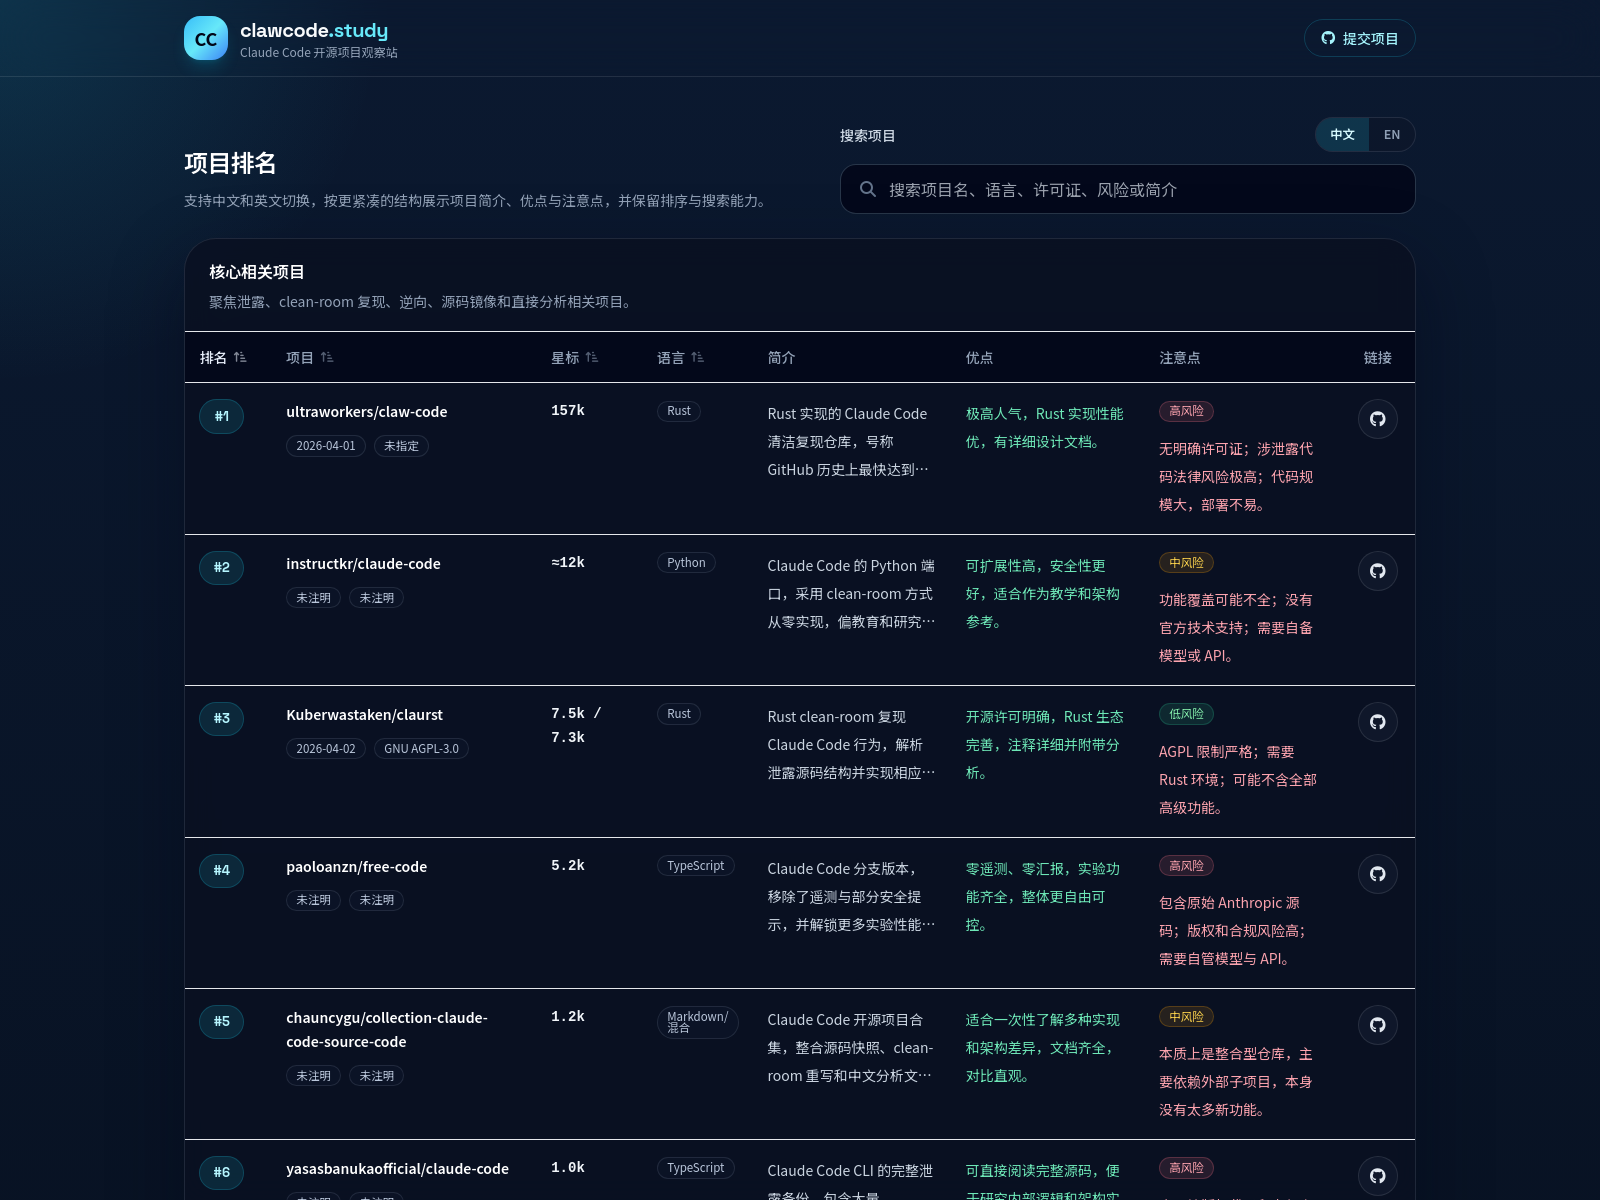Sort table by 星标 column
This screenshot has height=1200, width=1600.
[x=574, y=358]
